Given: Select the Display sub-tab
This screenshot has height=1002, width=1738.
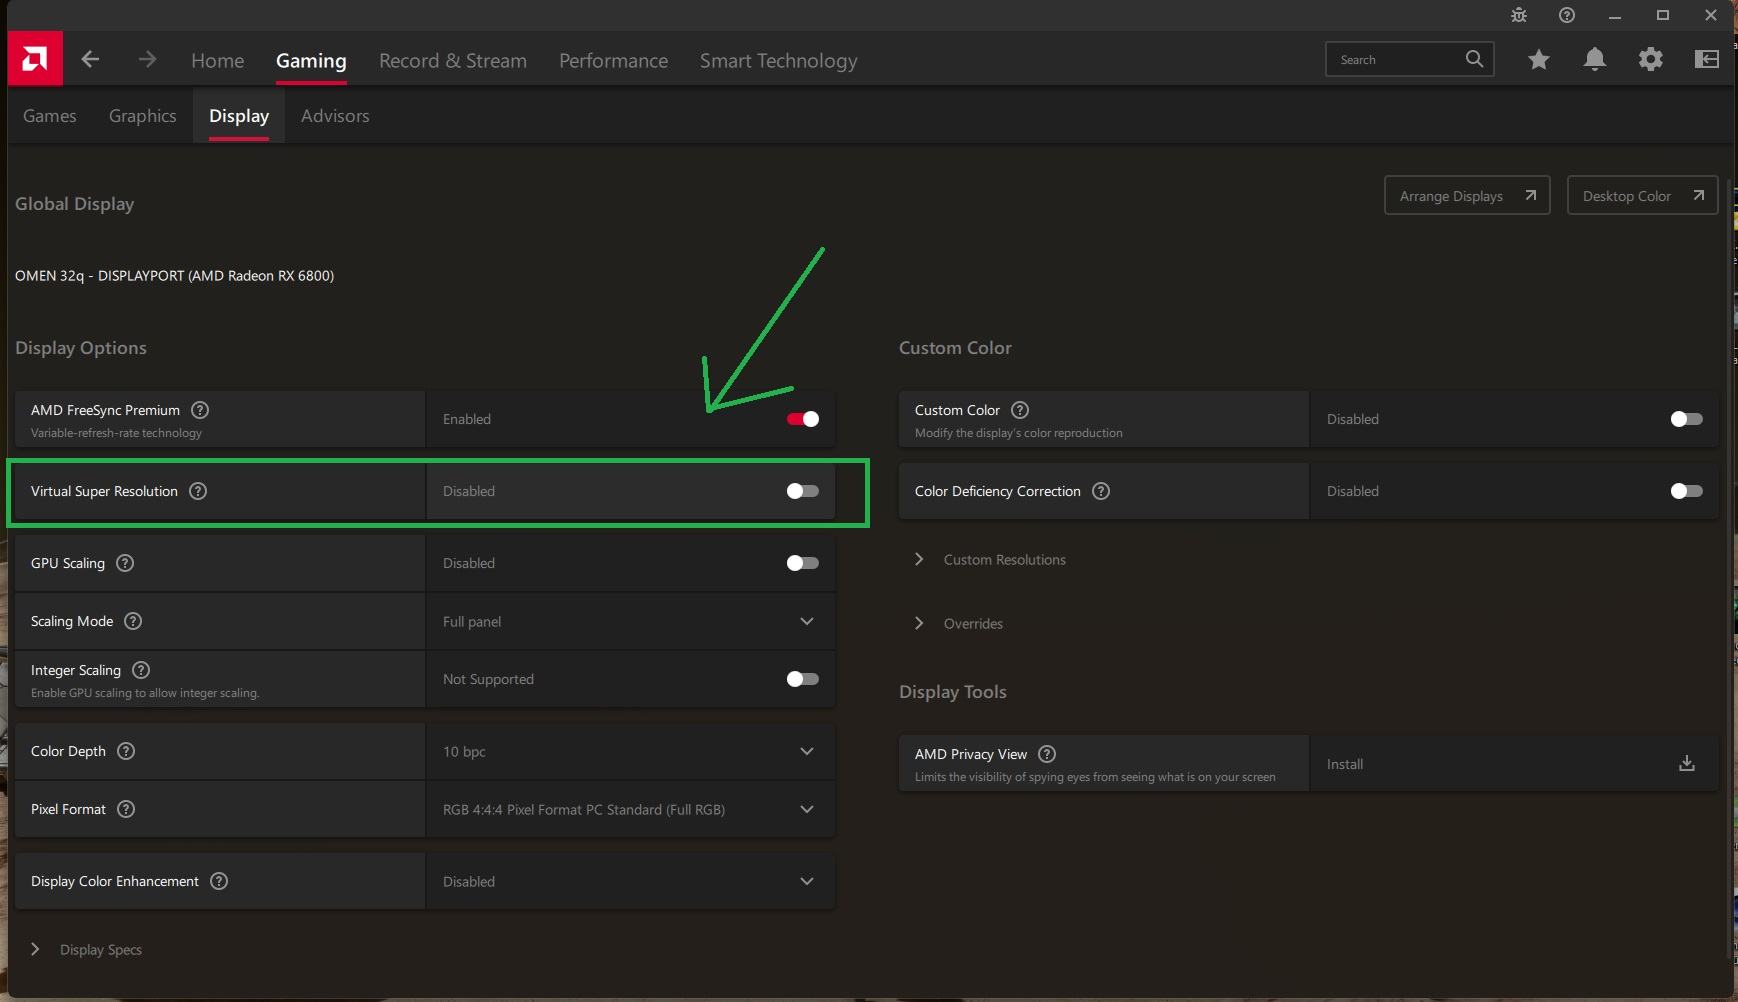Looking at the screenshot, I should [x=239, y=115].
